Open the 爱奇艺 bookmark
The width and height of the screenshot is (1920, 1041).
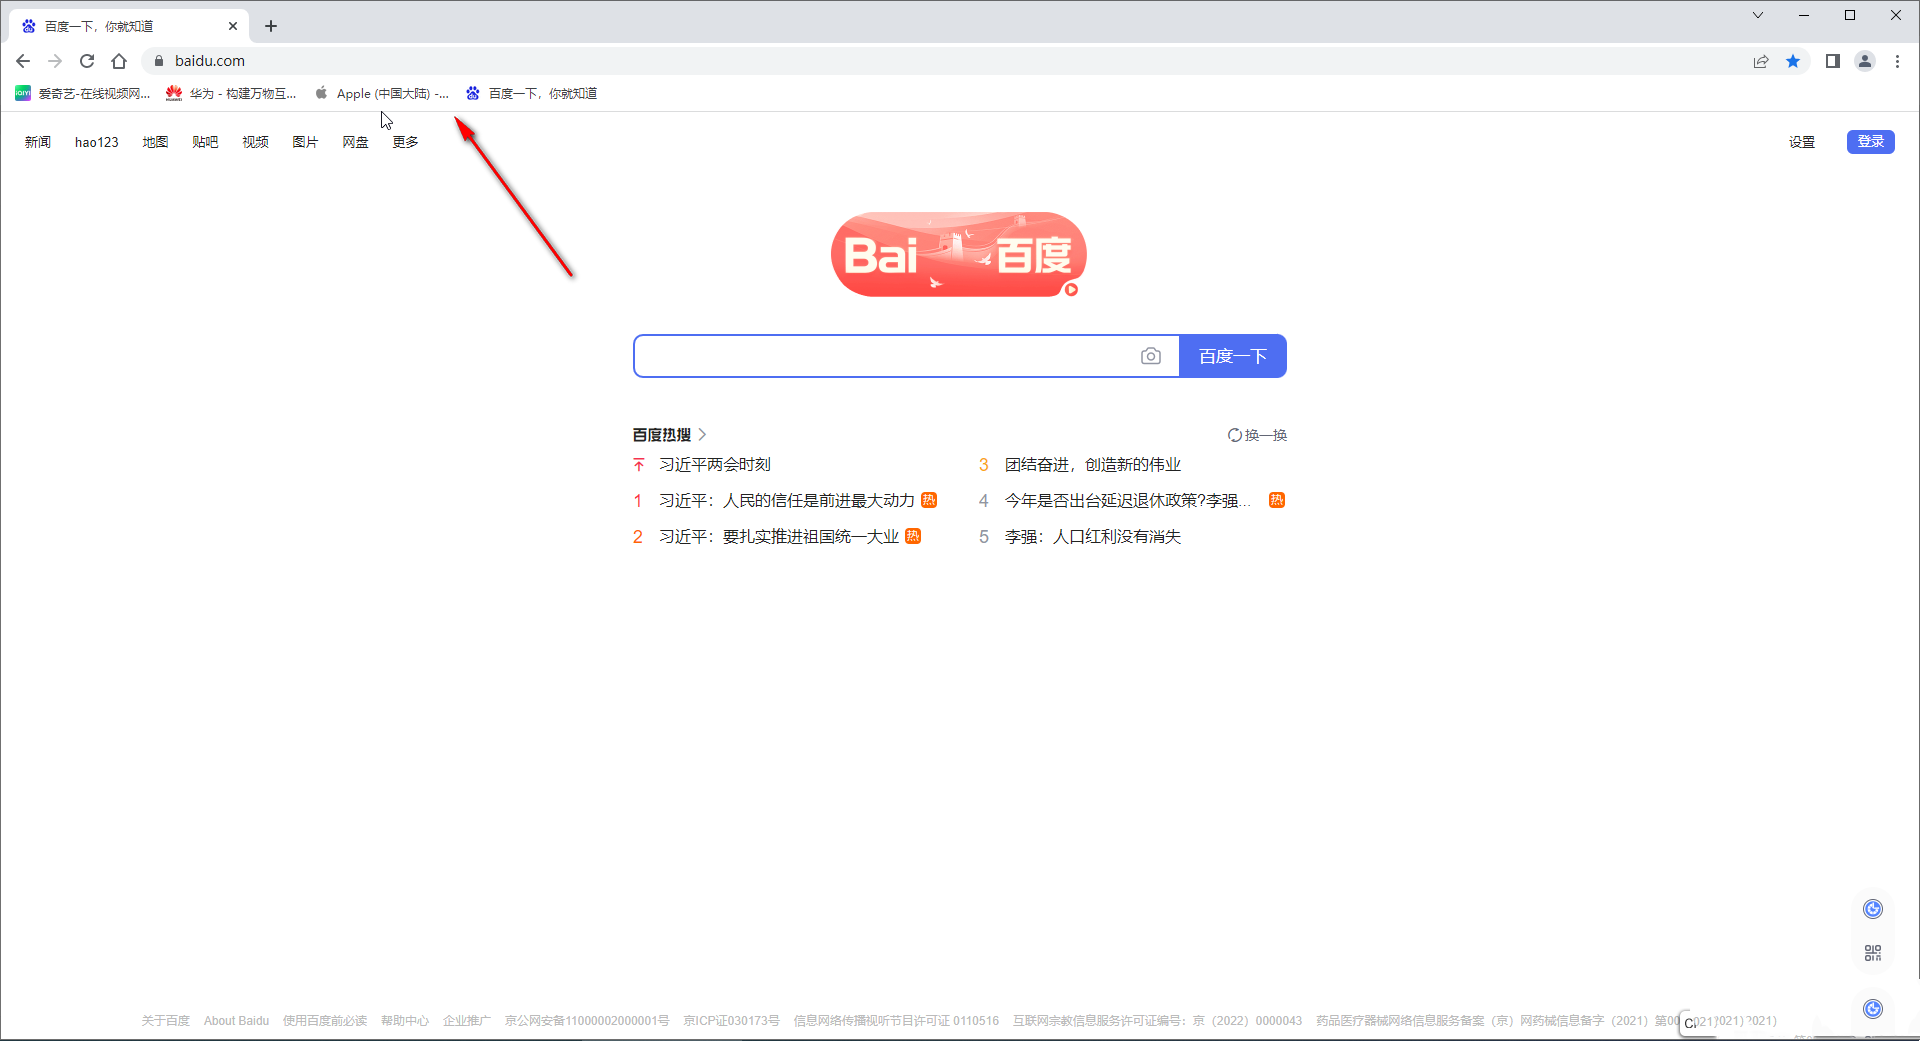pos(83,93)
